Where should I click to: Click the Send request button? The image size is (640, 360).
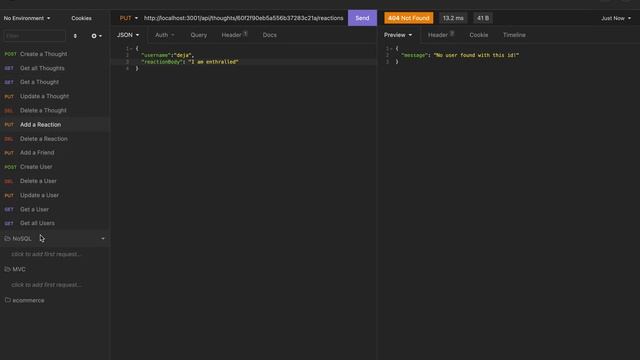[362, 18]
